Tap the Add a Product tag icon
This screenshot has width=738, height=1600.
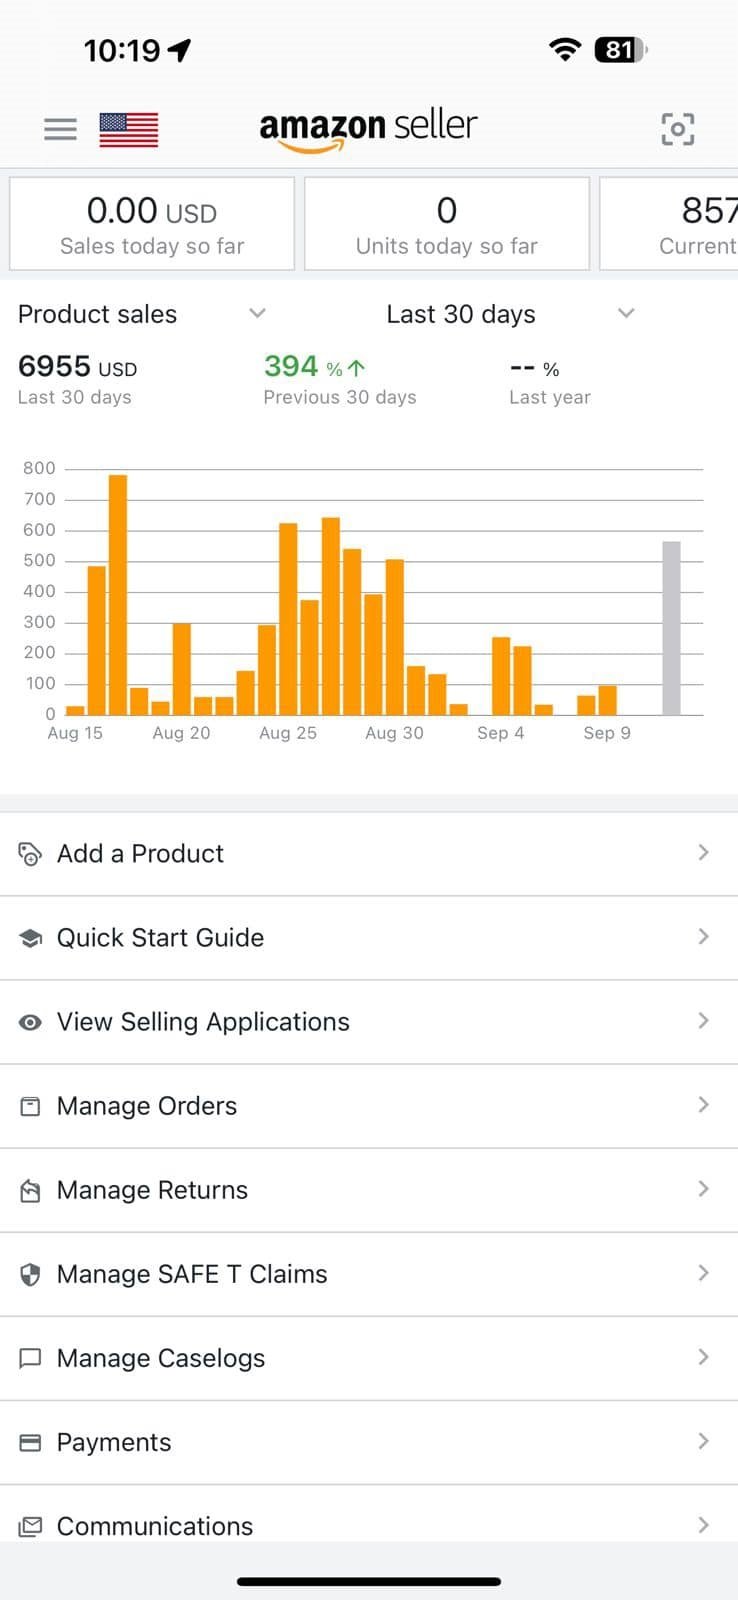[x=30, y=854]
